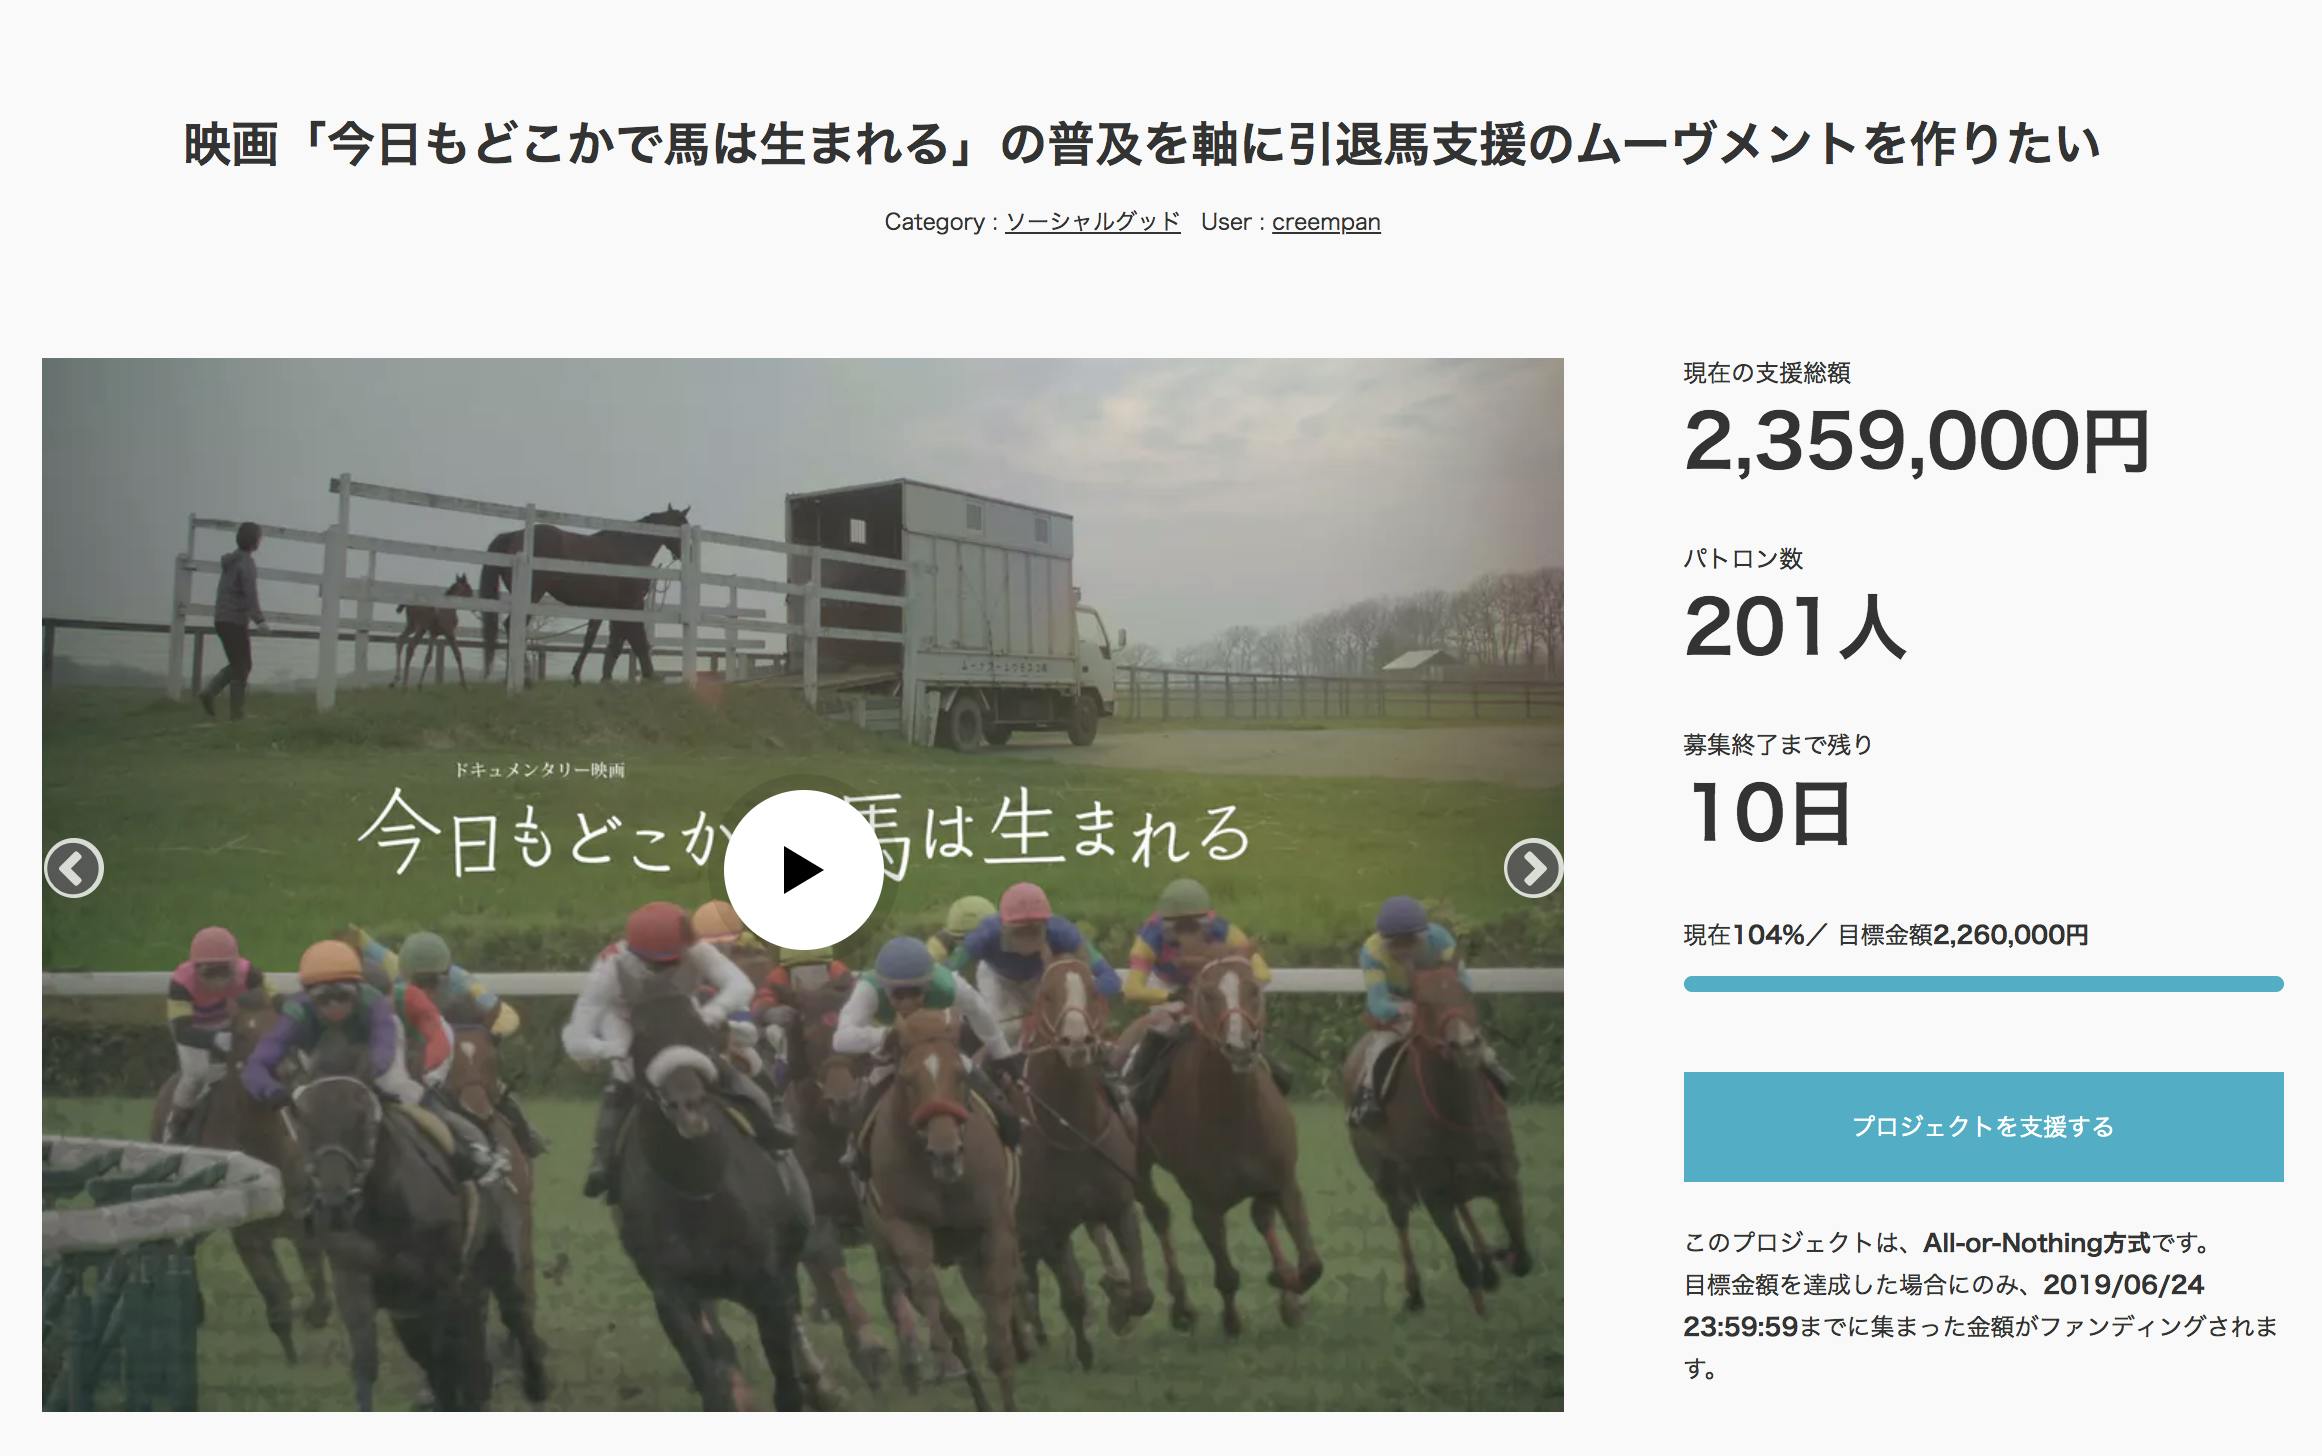Viewport: 2322px width, 1456px height.
Task: Click the blue funding progress bar
Action: 1983,984
